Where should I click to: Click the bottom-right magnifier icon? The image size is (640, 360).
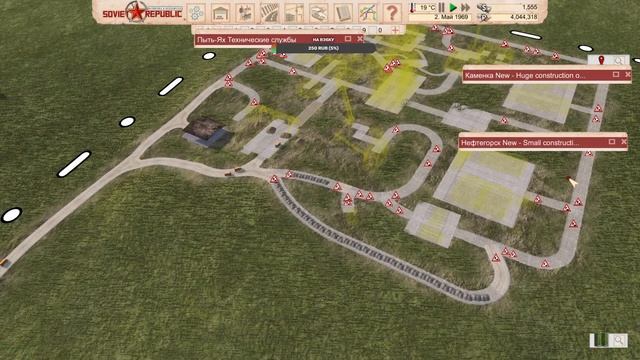coord(619,340)
